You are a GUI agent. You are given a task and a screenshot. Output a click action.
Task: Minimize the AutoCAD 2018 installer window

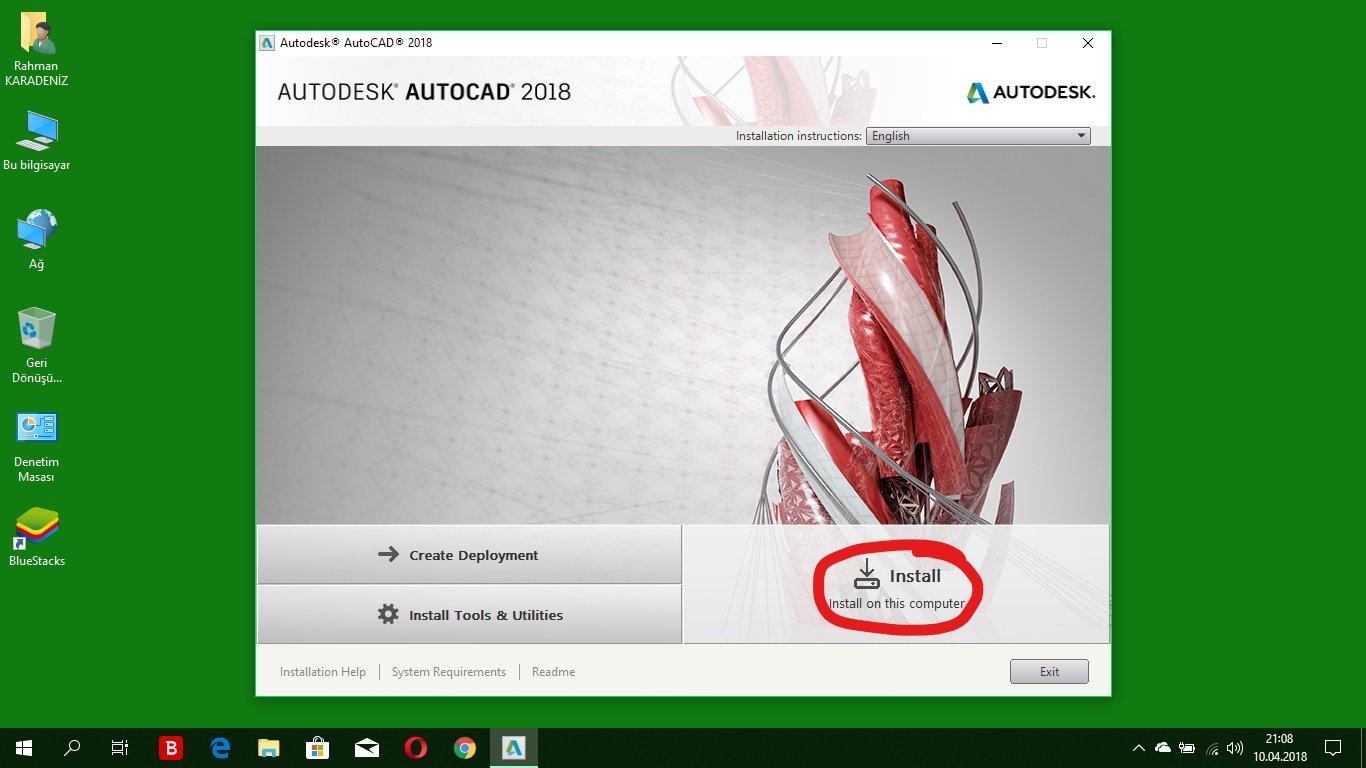997,43
